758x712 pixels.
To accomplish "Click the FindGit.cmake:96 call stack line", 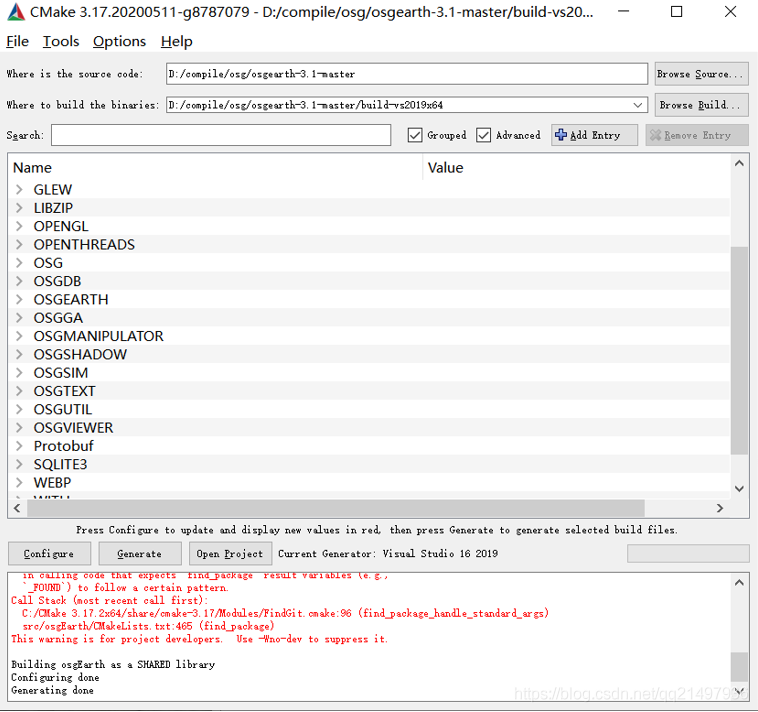I will (286, 613).
